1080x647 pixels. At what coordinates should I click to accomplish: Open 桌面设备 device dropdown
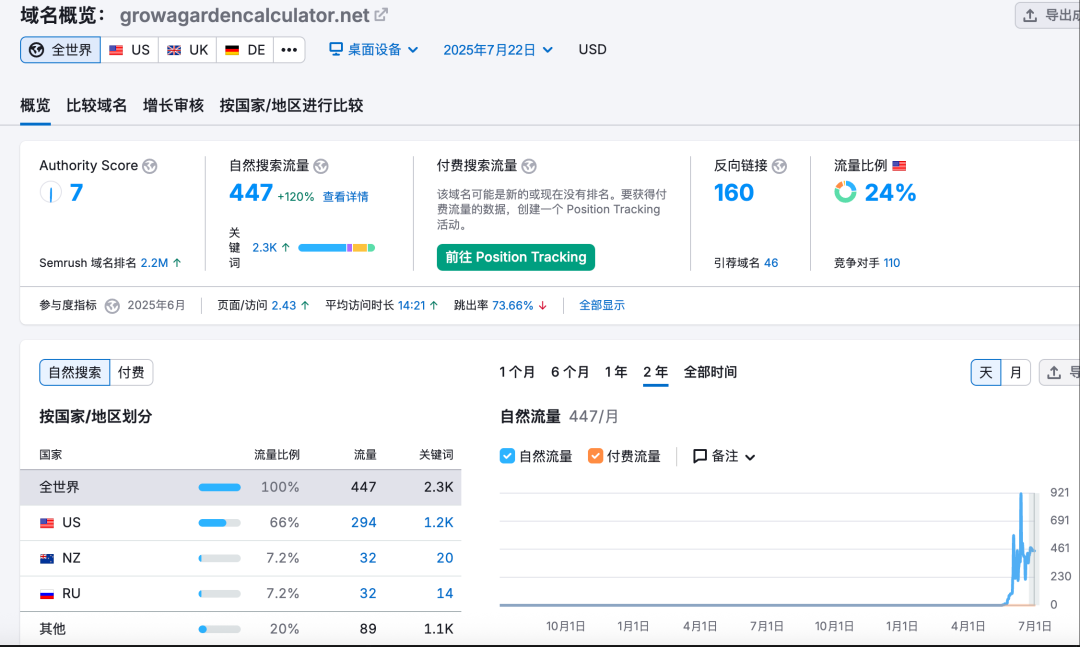(x=374, y=50)
